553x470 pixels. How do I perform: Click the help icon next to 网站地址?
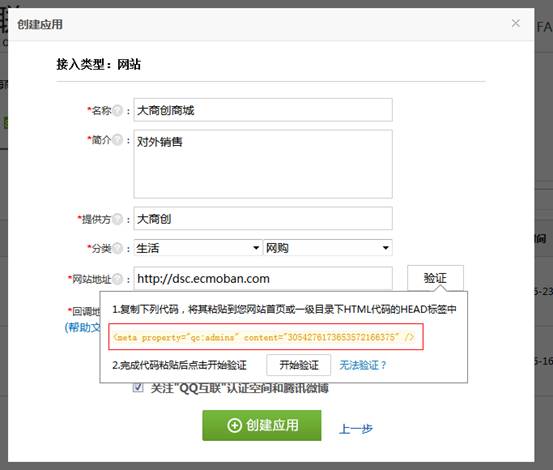pos(118,279)
